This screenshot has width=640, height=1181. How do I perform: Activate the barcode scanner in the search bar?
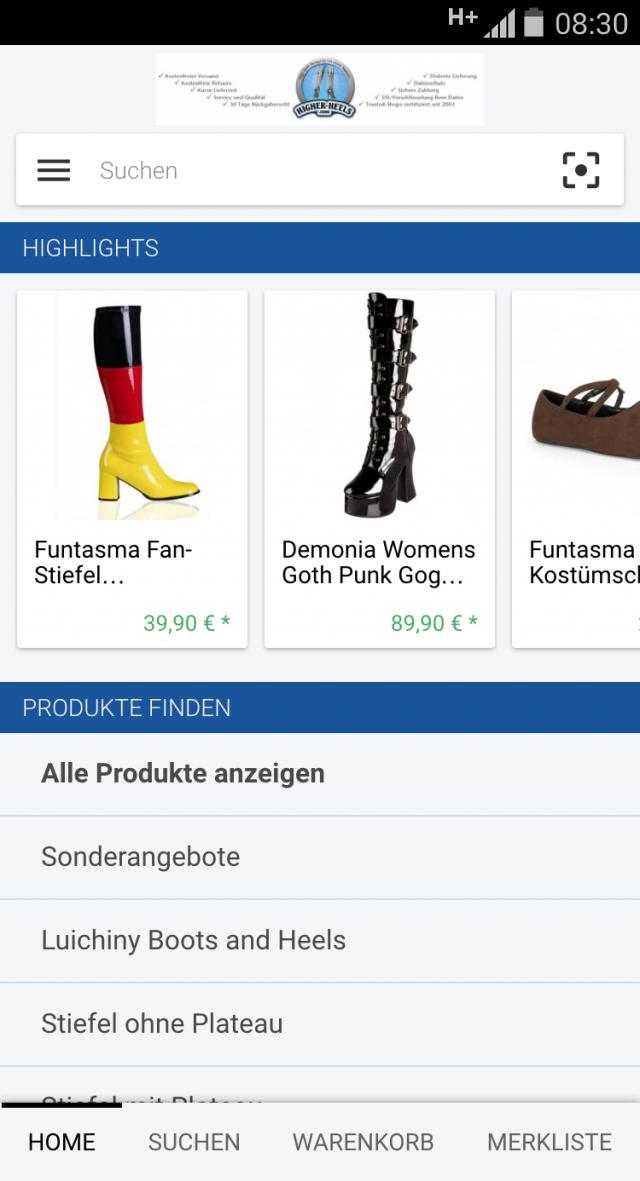(x=582, y=169)
